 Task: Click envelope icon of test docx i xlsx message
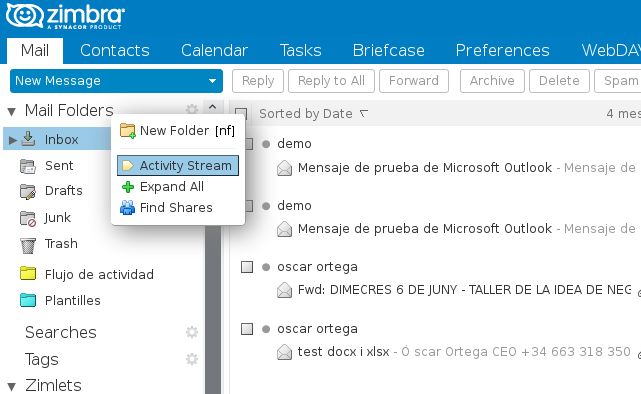[285, 352]
